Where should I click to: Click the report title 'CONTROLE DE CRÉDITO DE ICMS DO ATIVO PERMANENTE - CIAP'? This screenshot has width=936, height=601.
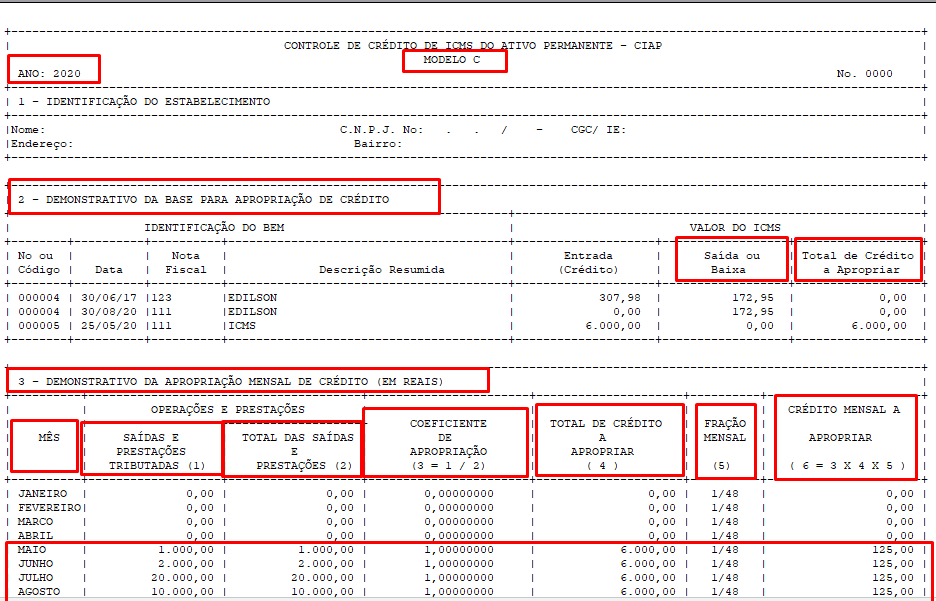[473, 45]
